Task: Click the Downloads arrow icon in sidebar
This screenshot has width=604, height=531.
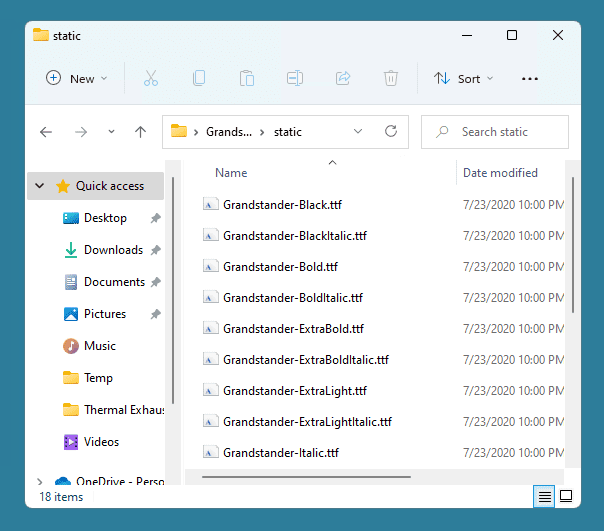Action: coord(71,250)
